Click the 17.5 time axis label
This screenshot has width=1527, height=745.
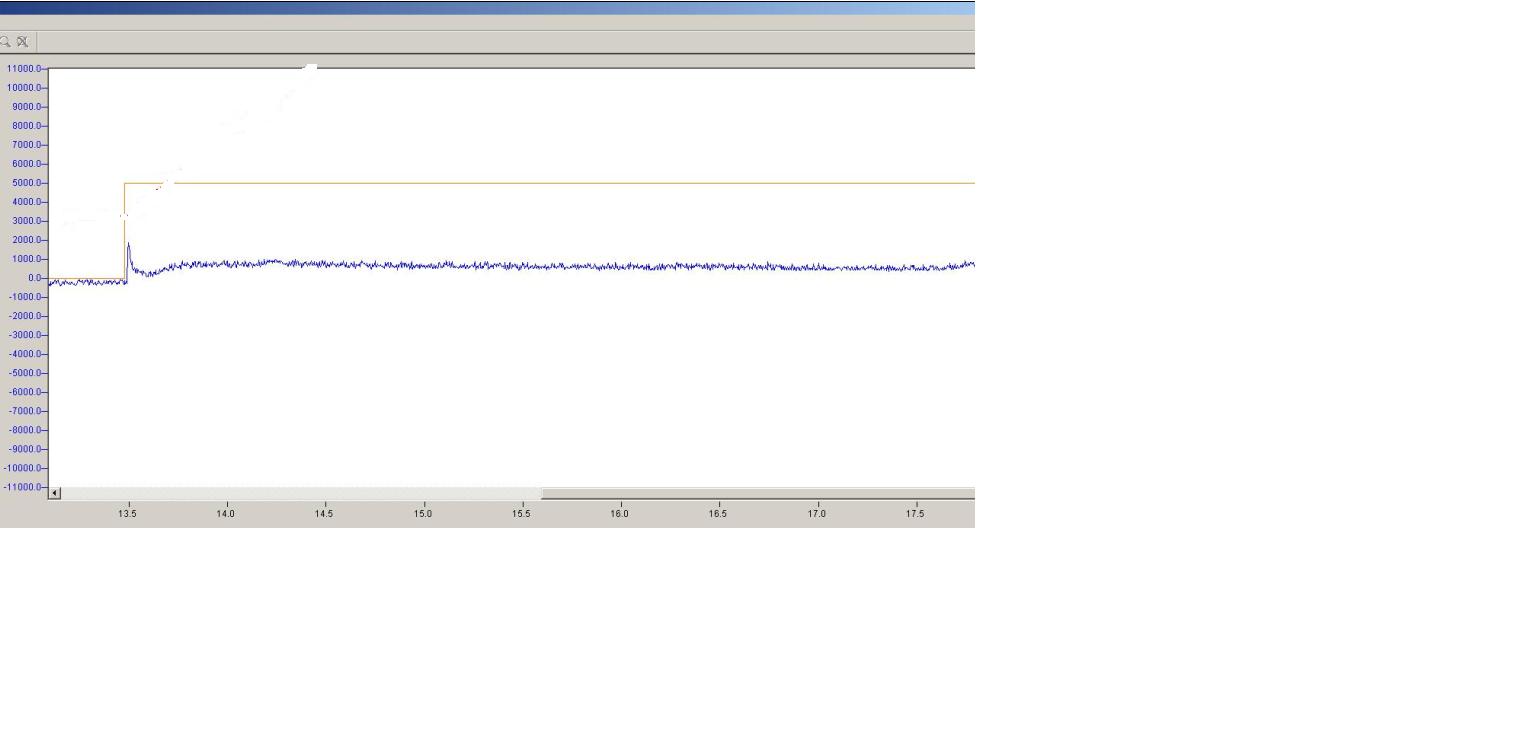[x=915, y=514]
